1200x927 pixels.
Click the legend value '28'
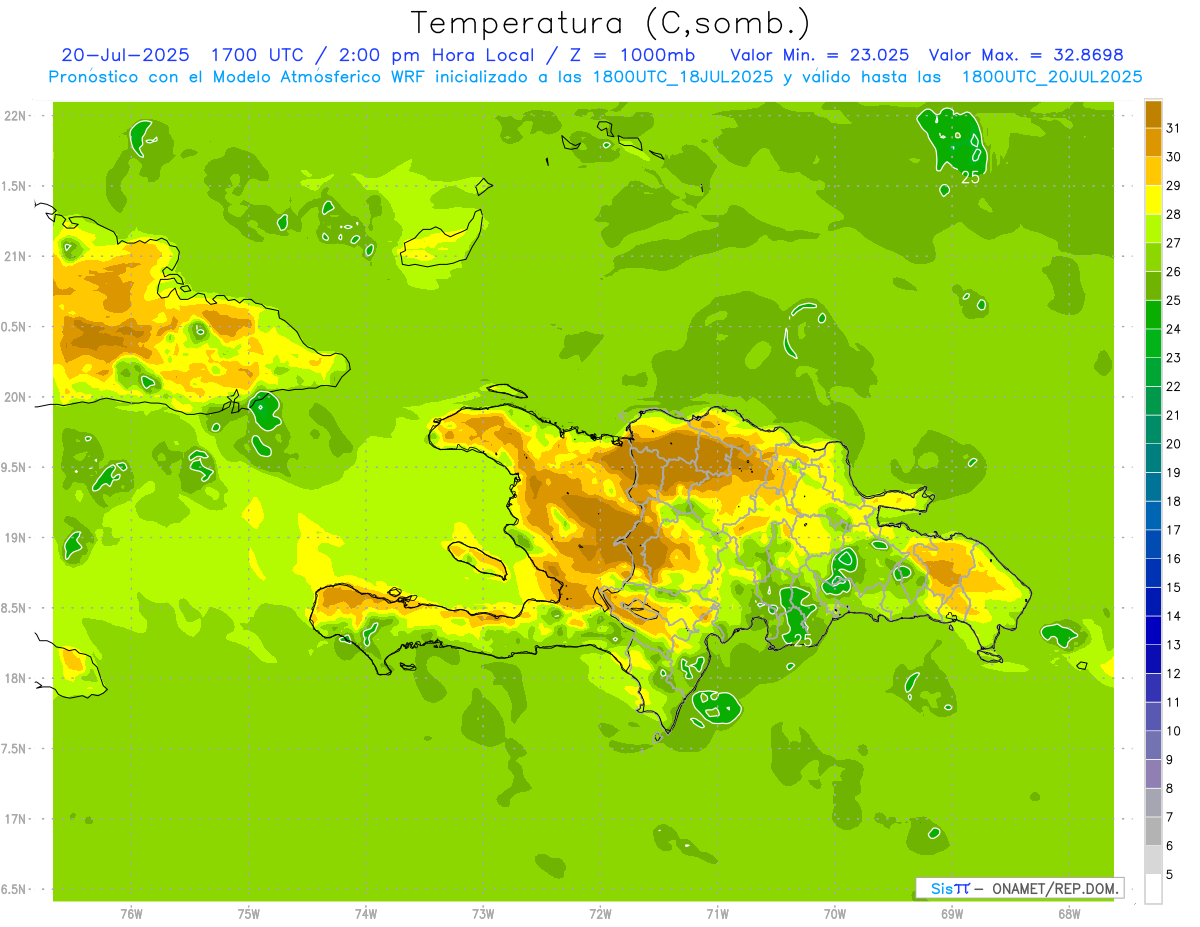(1174, 214)
